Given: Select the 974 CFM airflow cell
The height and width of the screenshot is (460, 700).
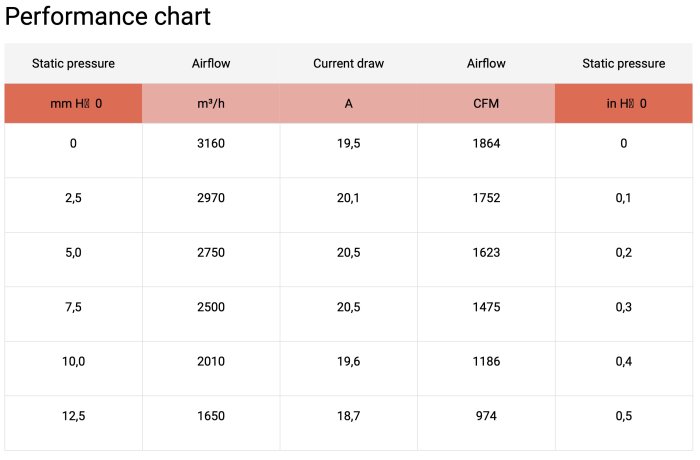Looking at the screenshot, I should [486, 416].
